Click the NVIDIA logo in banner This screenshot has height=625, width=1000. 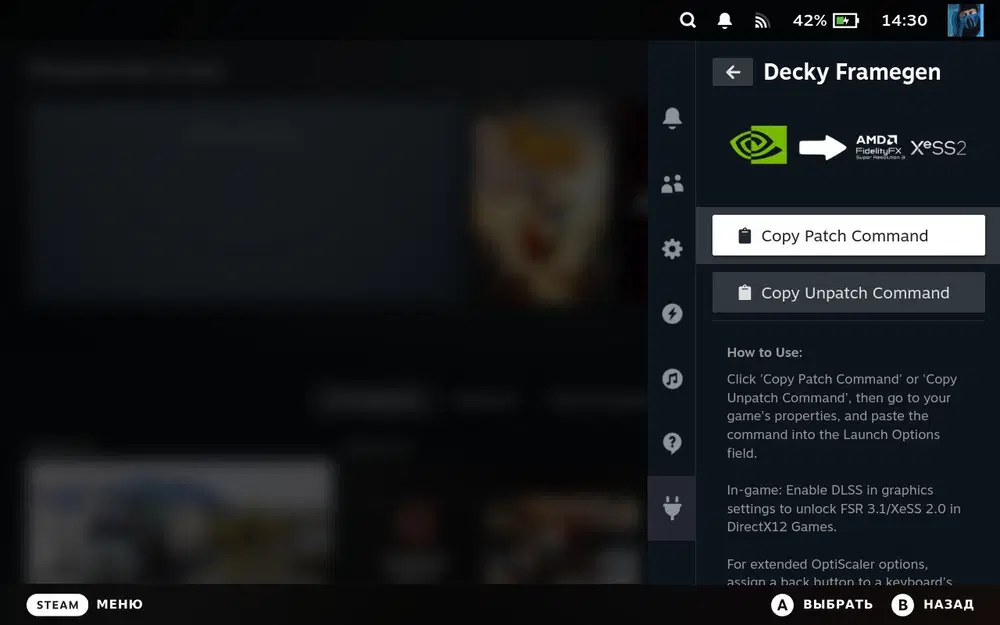[758, 145]
